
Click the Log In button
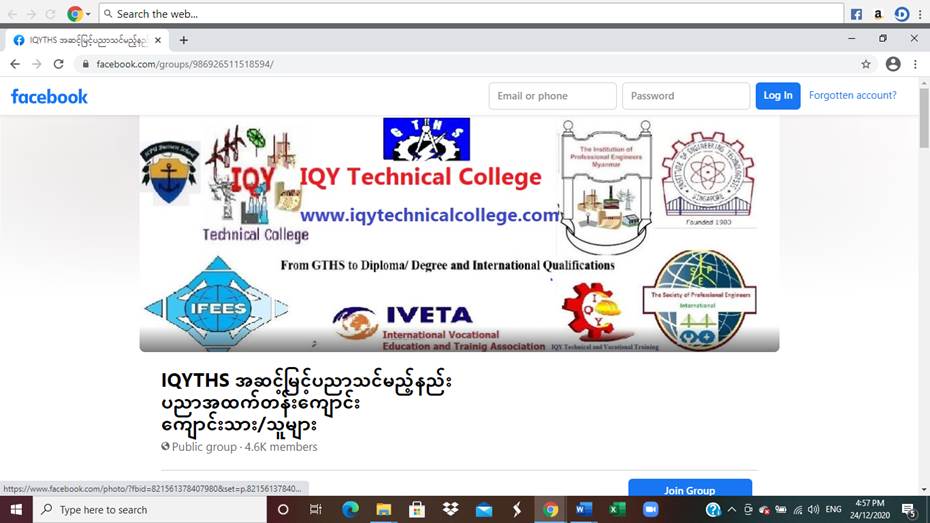click(x=778, y=96)
